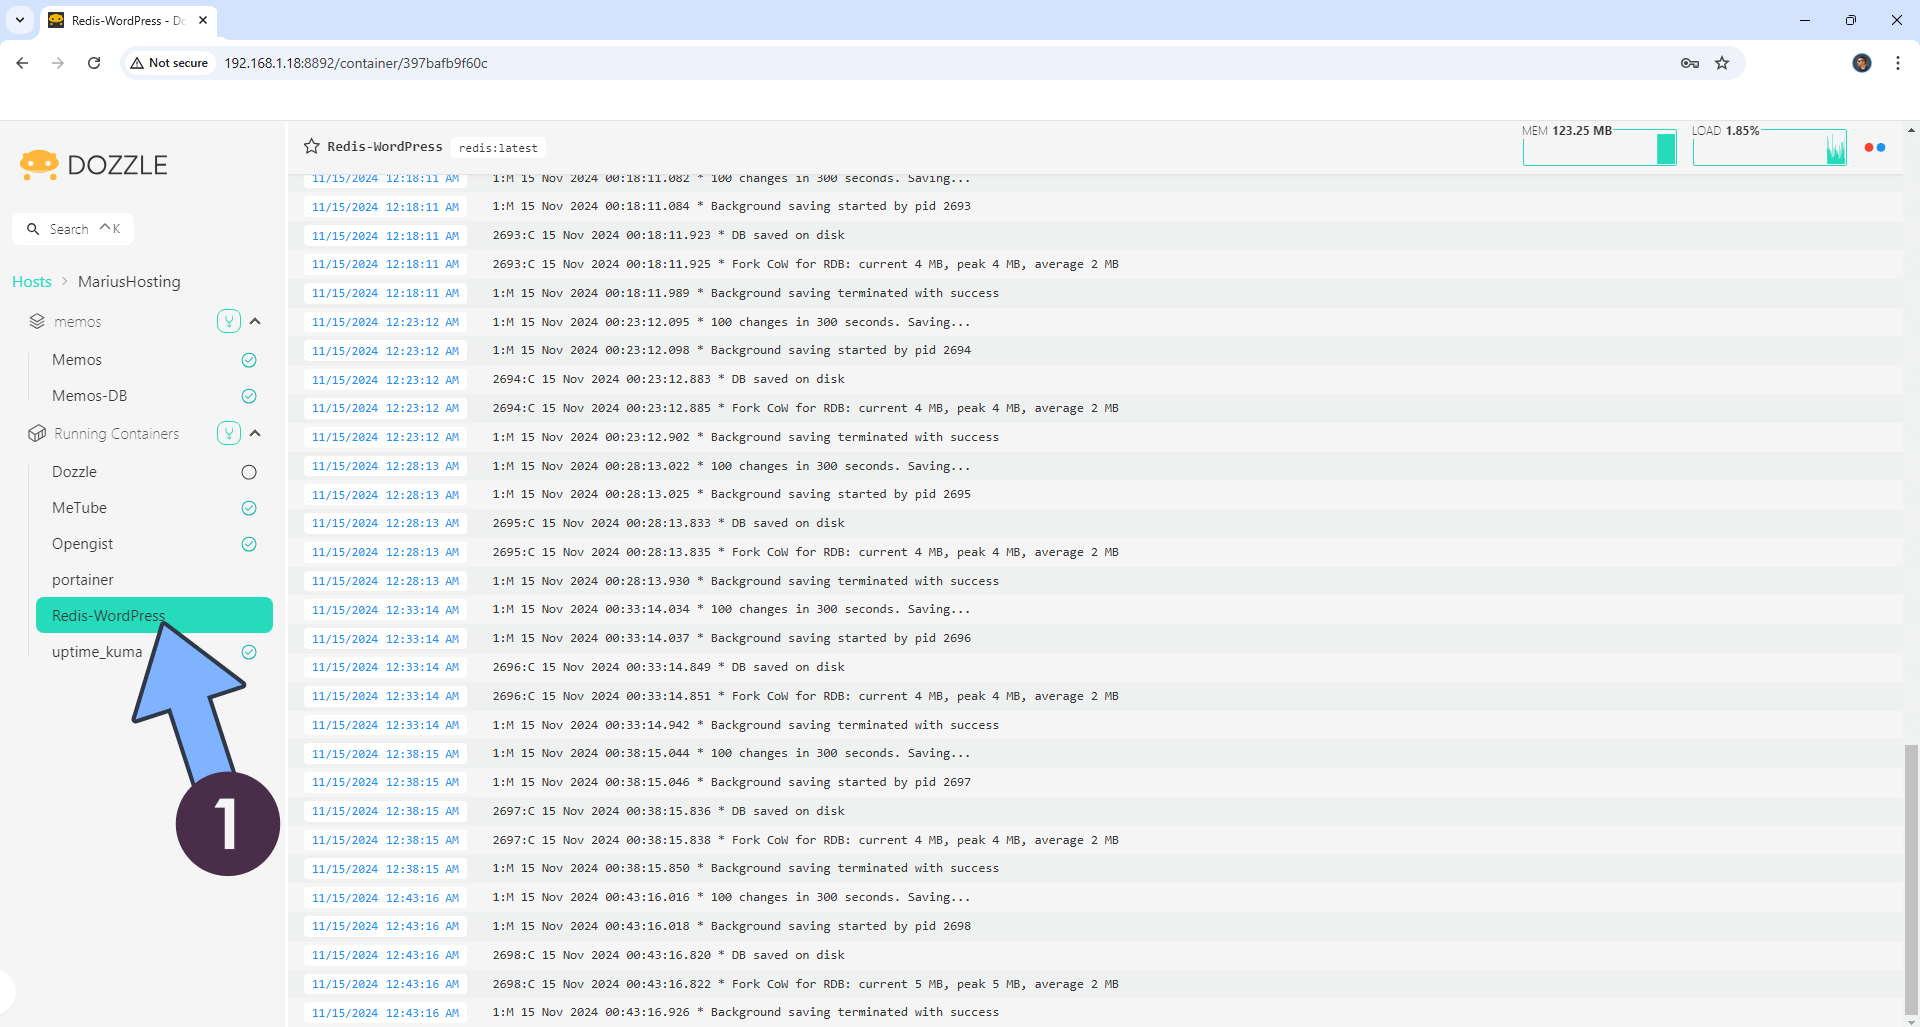Bookmark this page with star icon

point(1722,63)
